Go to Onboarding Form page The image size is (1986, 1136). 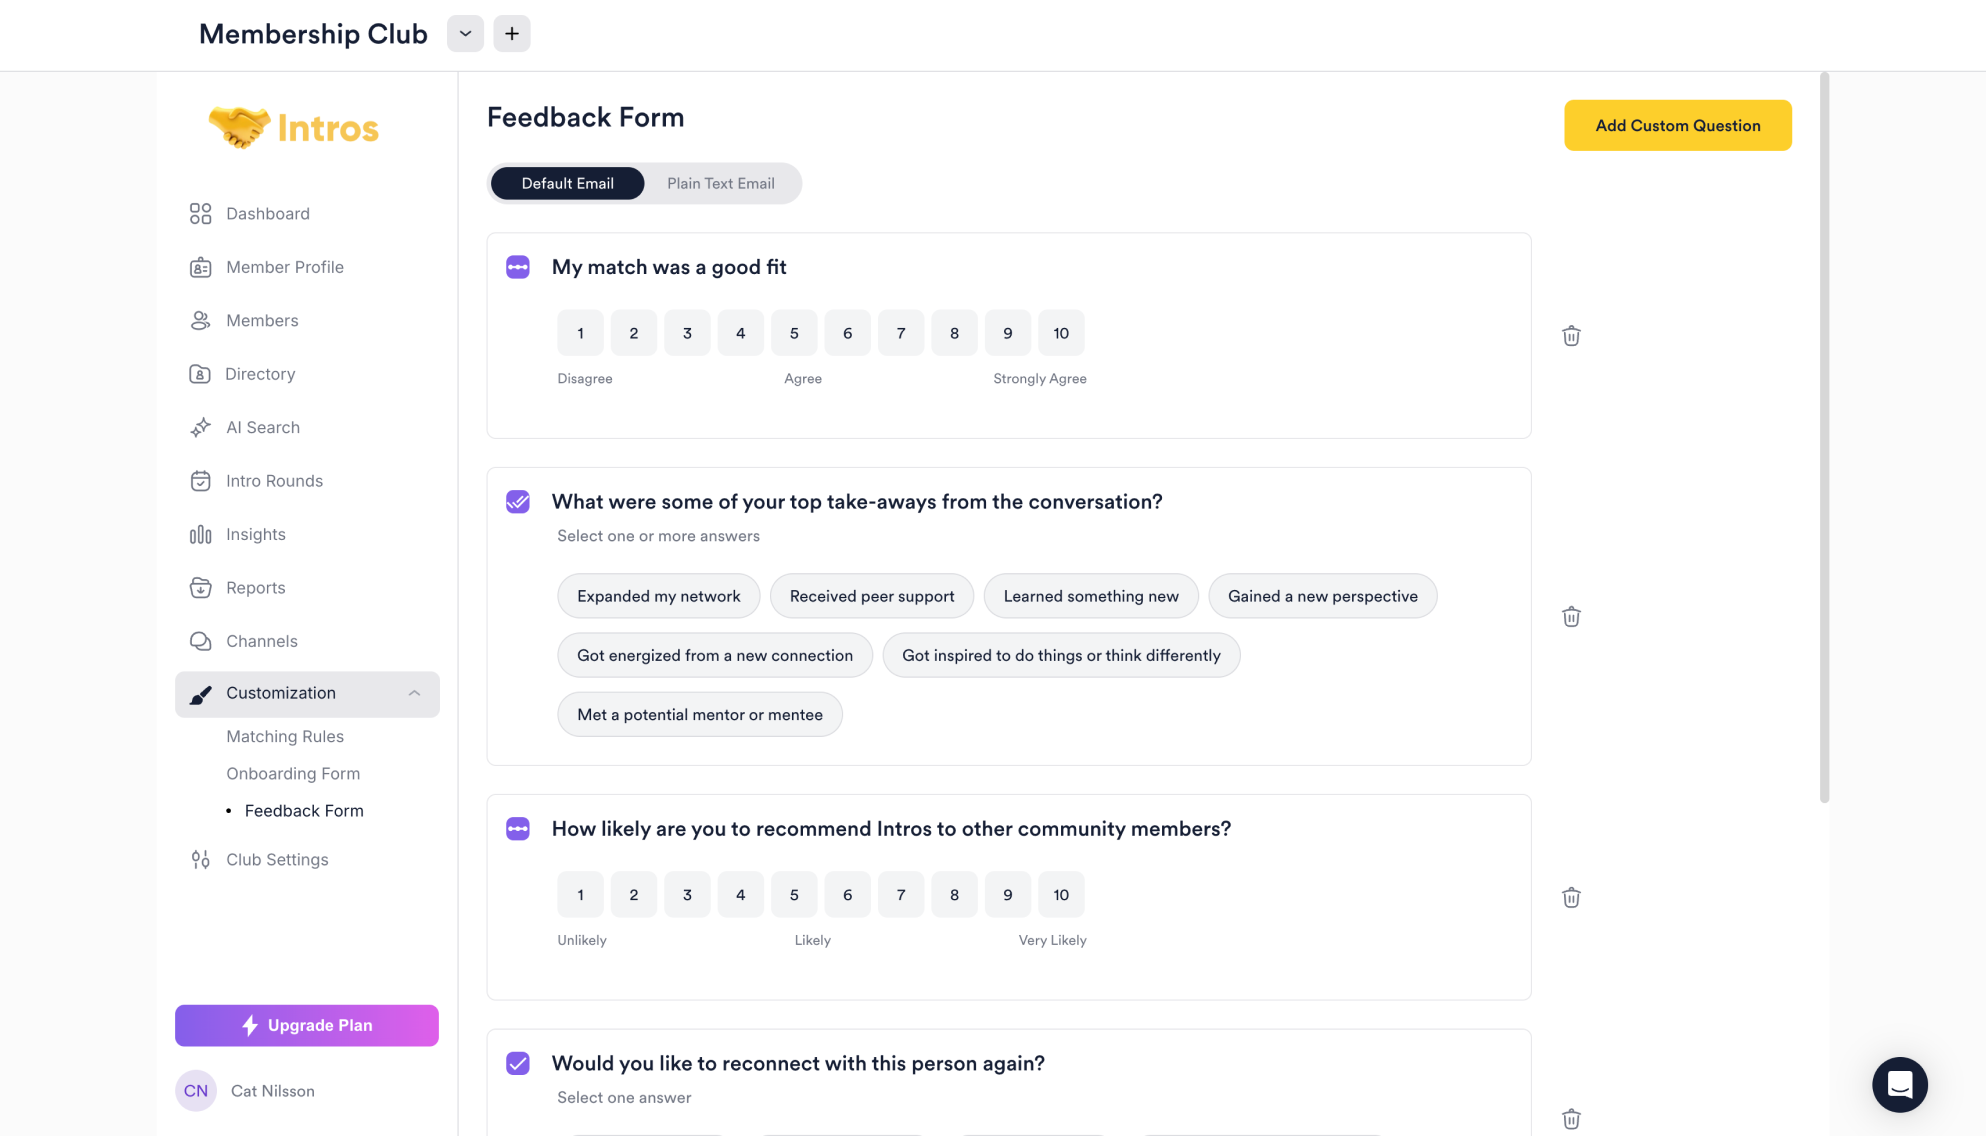tap(293, 774)
